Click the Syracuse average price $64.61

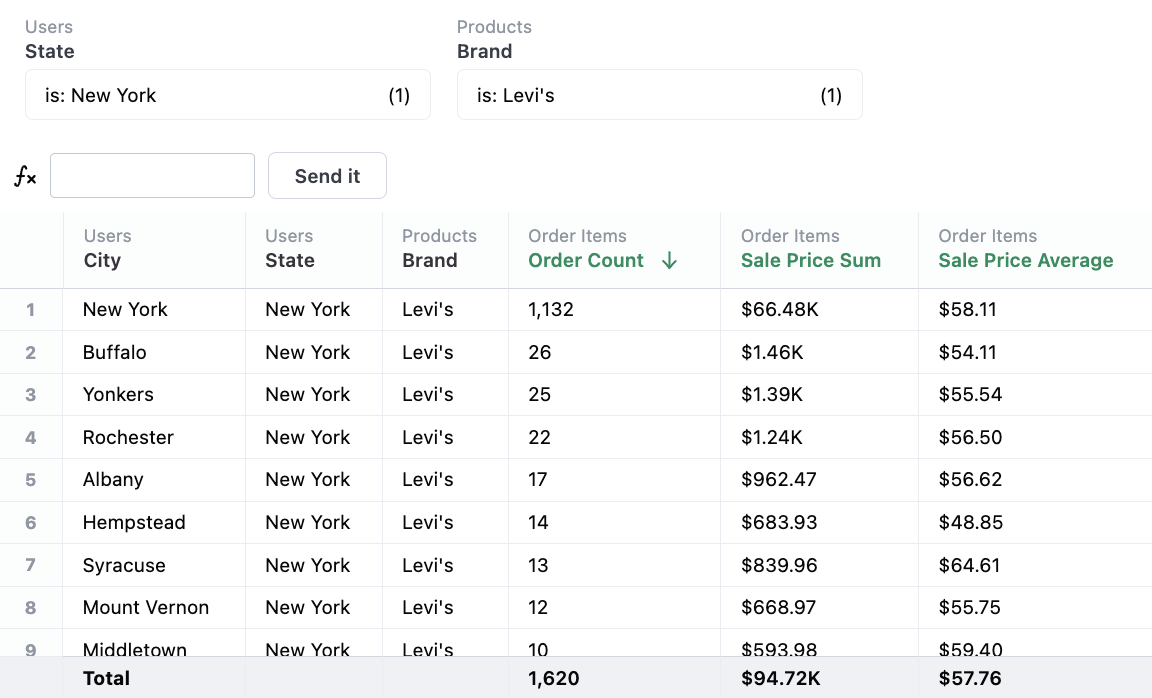pos(969,565)
